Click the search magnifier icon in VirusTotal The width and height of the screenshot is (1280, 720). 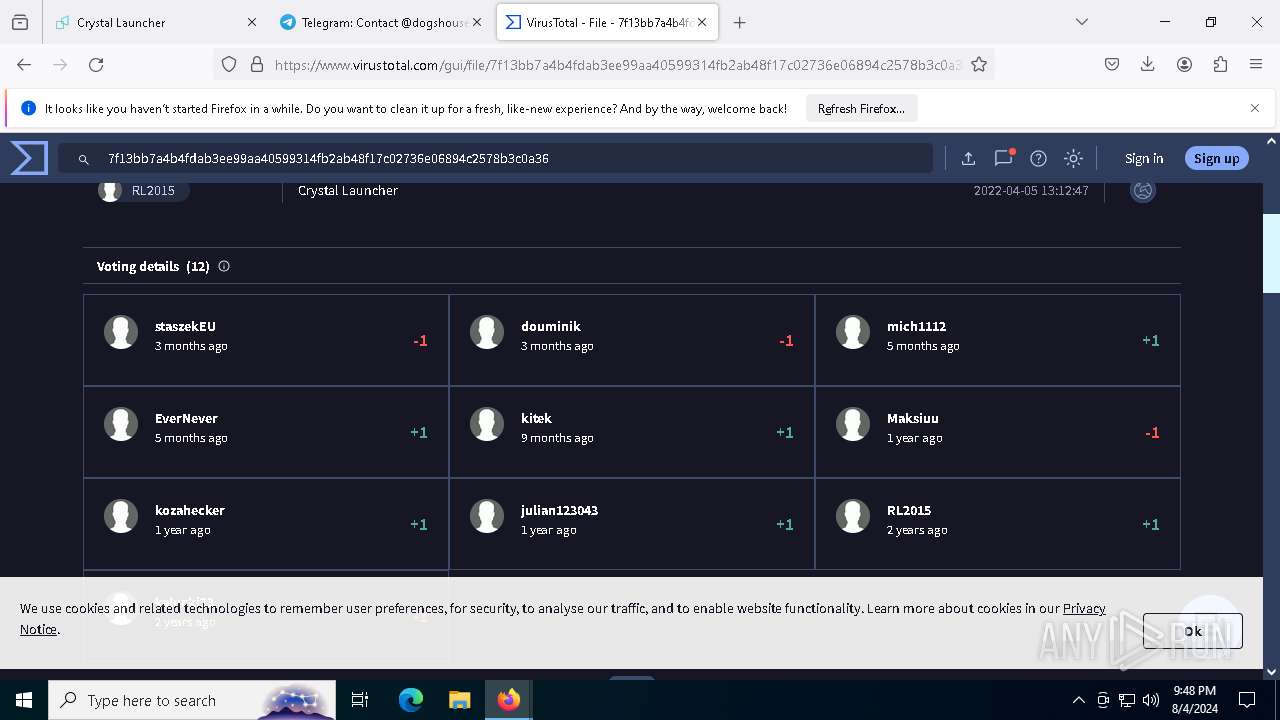click(x=84, y=159)
